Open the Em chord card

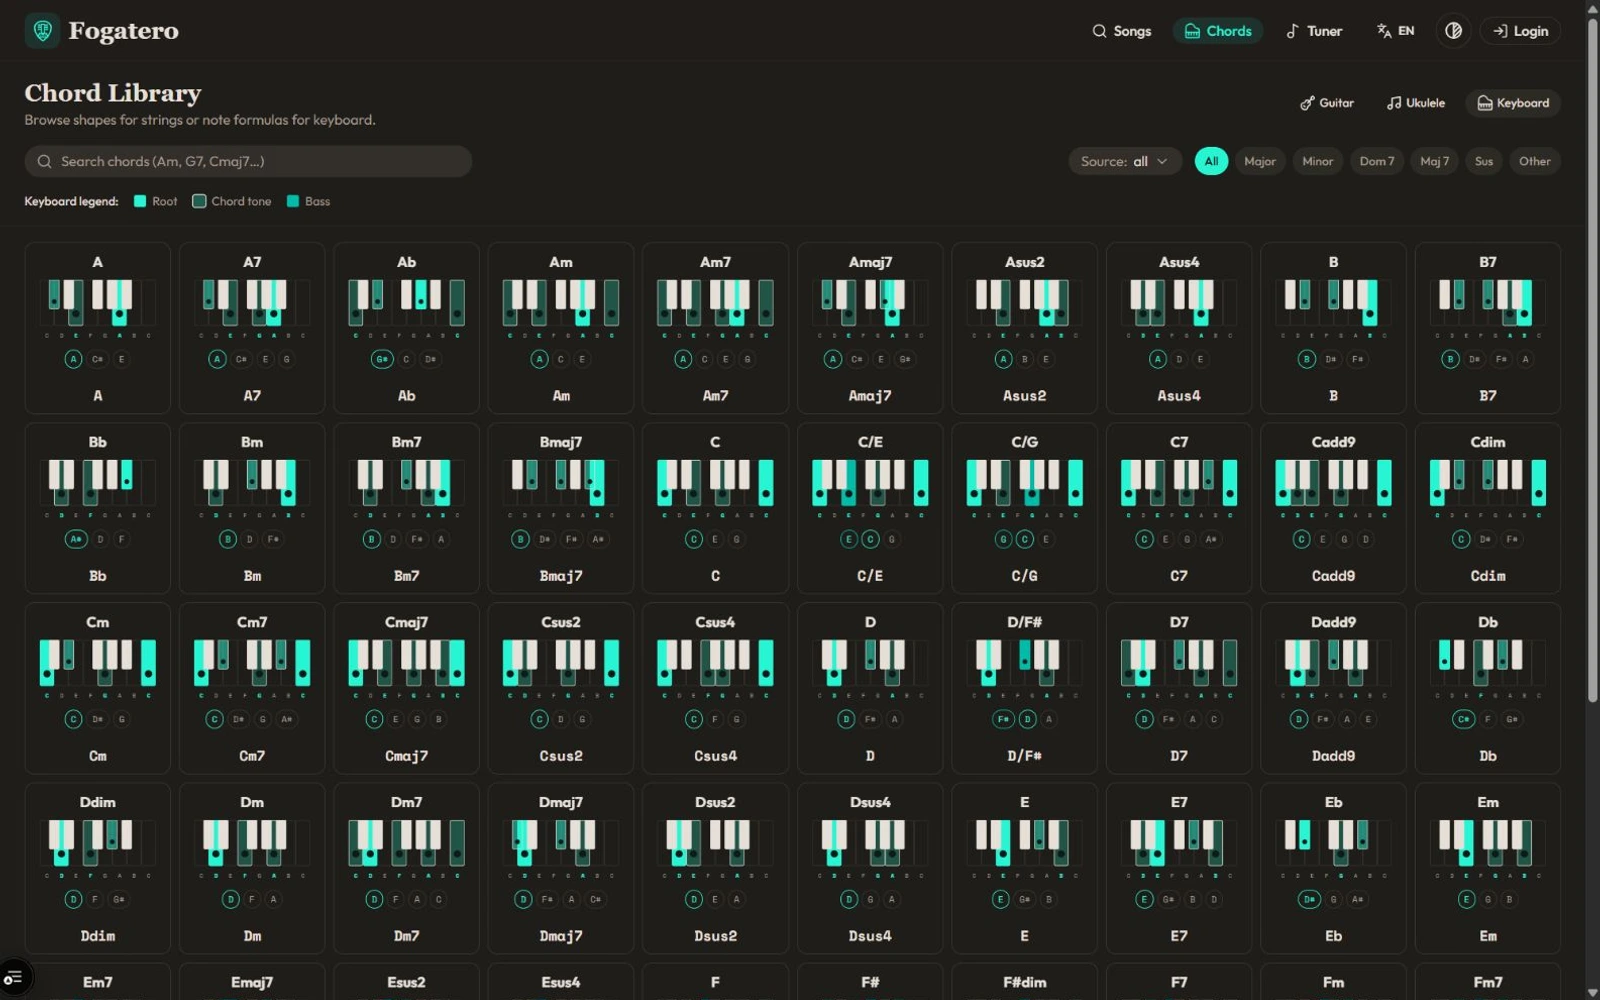[x=1488, y=868]
